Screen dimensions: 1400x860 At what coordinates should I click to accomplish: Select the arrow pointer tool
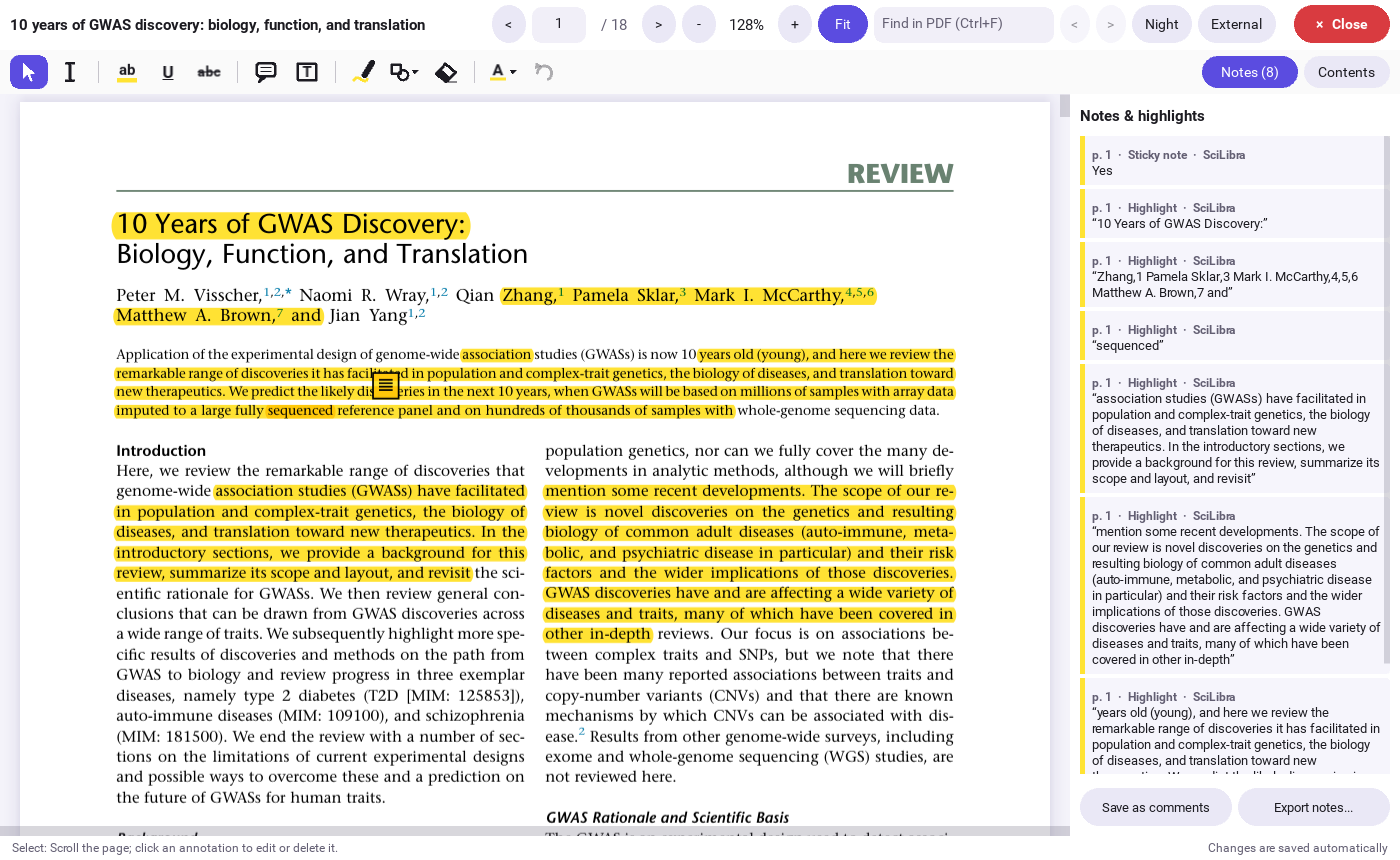[x=29, y=72]
